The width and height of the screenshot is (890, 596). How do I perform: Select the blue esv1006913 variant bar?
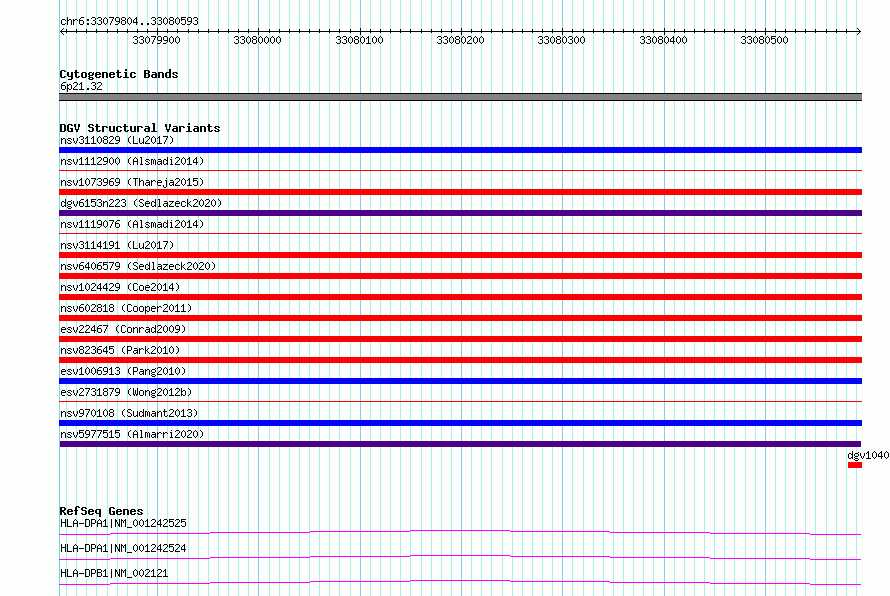[x=460, y=381]
